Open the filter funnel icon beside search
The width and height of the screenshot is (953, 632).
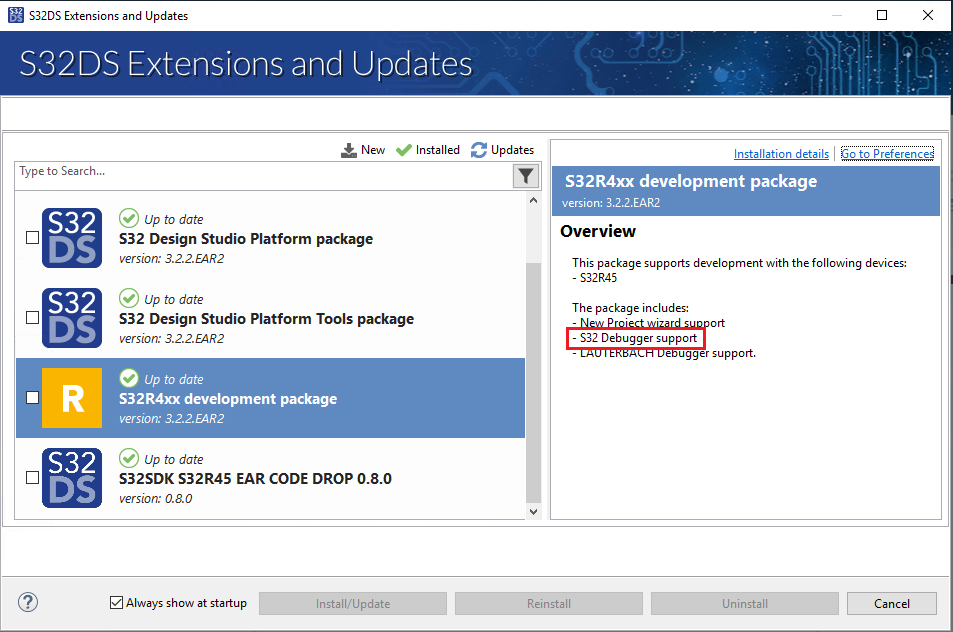point(525,175)
